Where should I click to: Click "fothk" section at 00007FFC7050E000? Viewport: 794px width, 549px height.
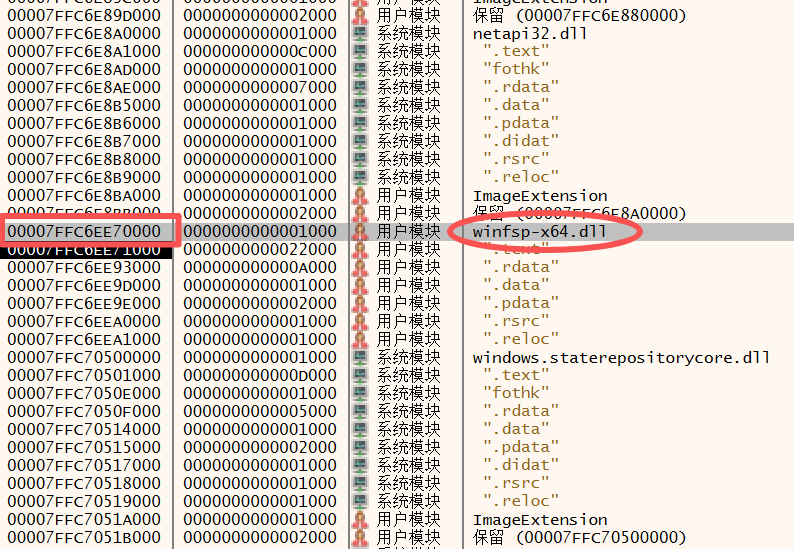point(515,393)
